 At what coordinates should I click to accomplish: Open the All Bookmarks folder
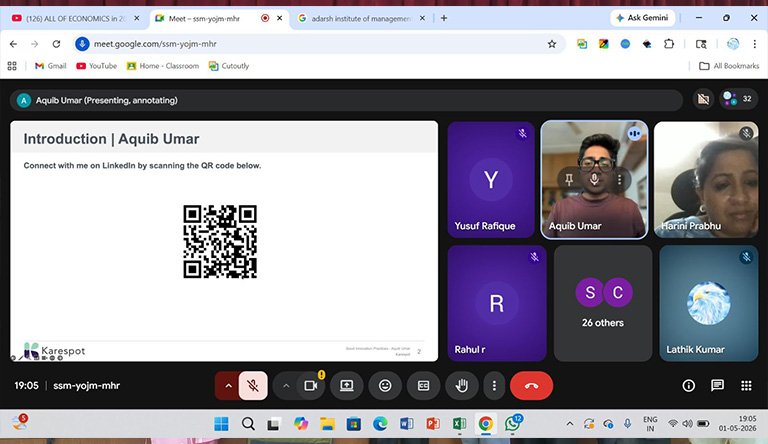[729, 66]
